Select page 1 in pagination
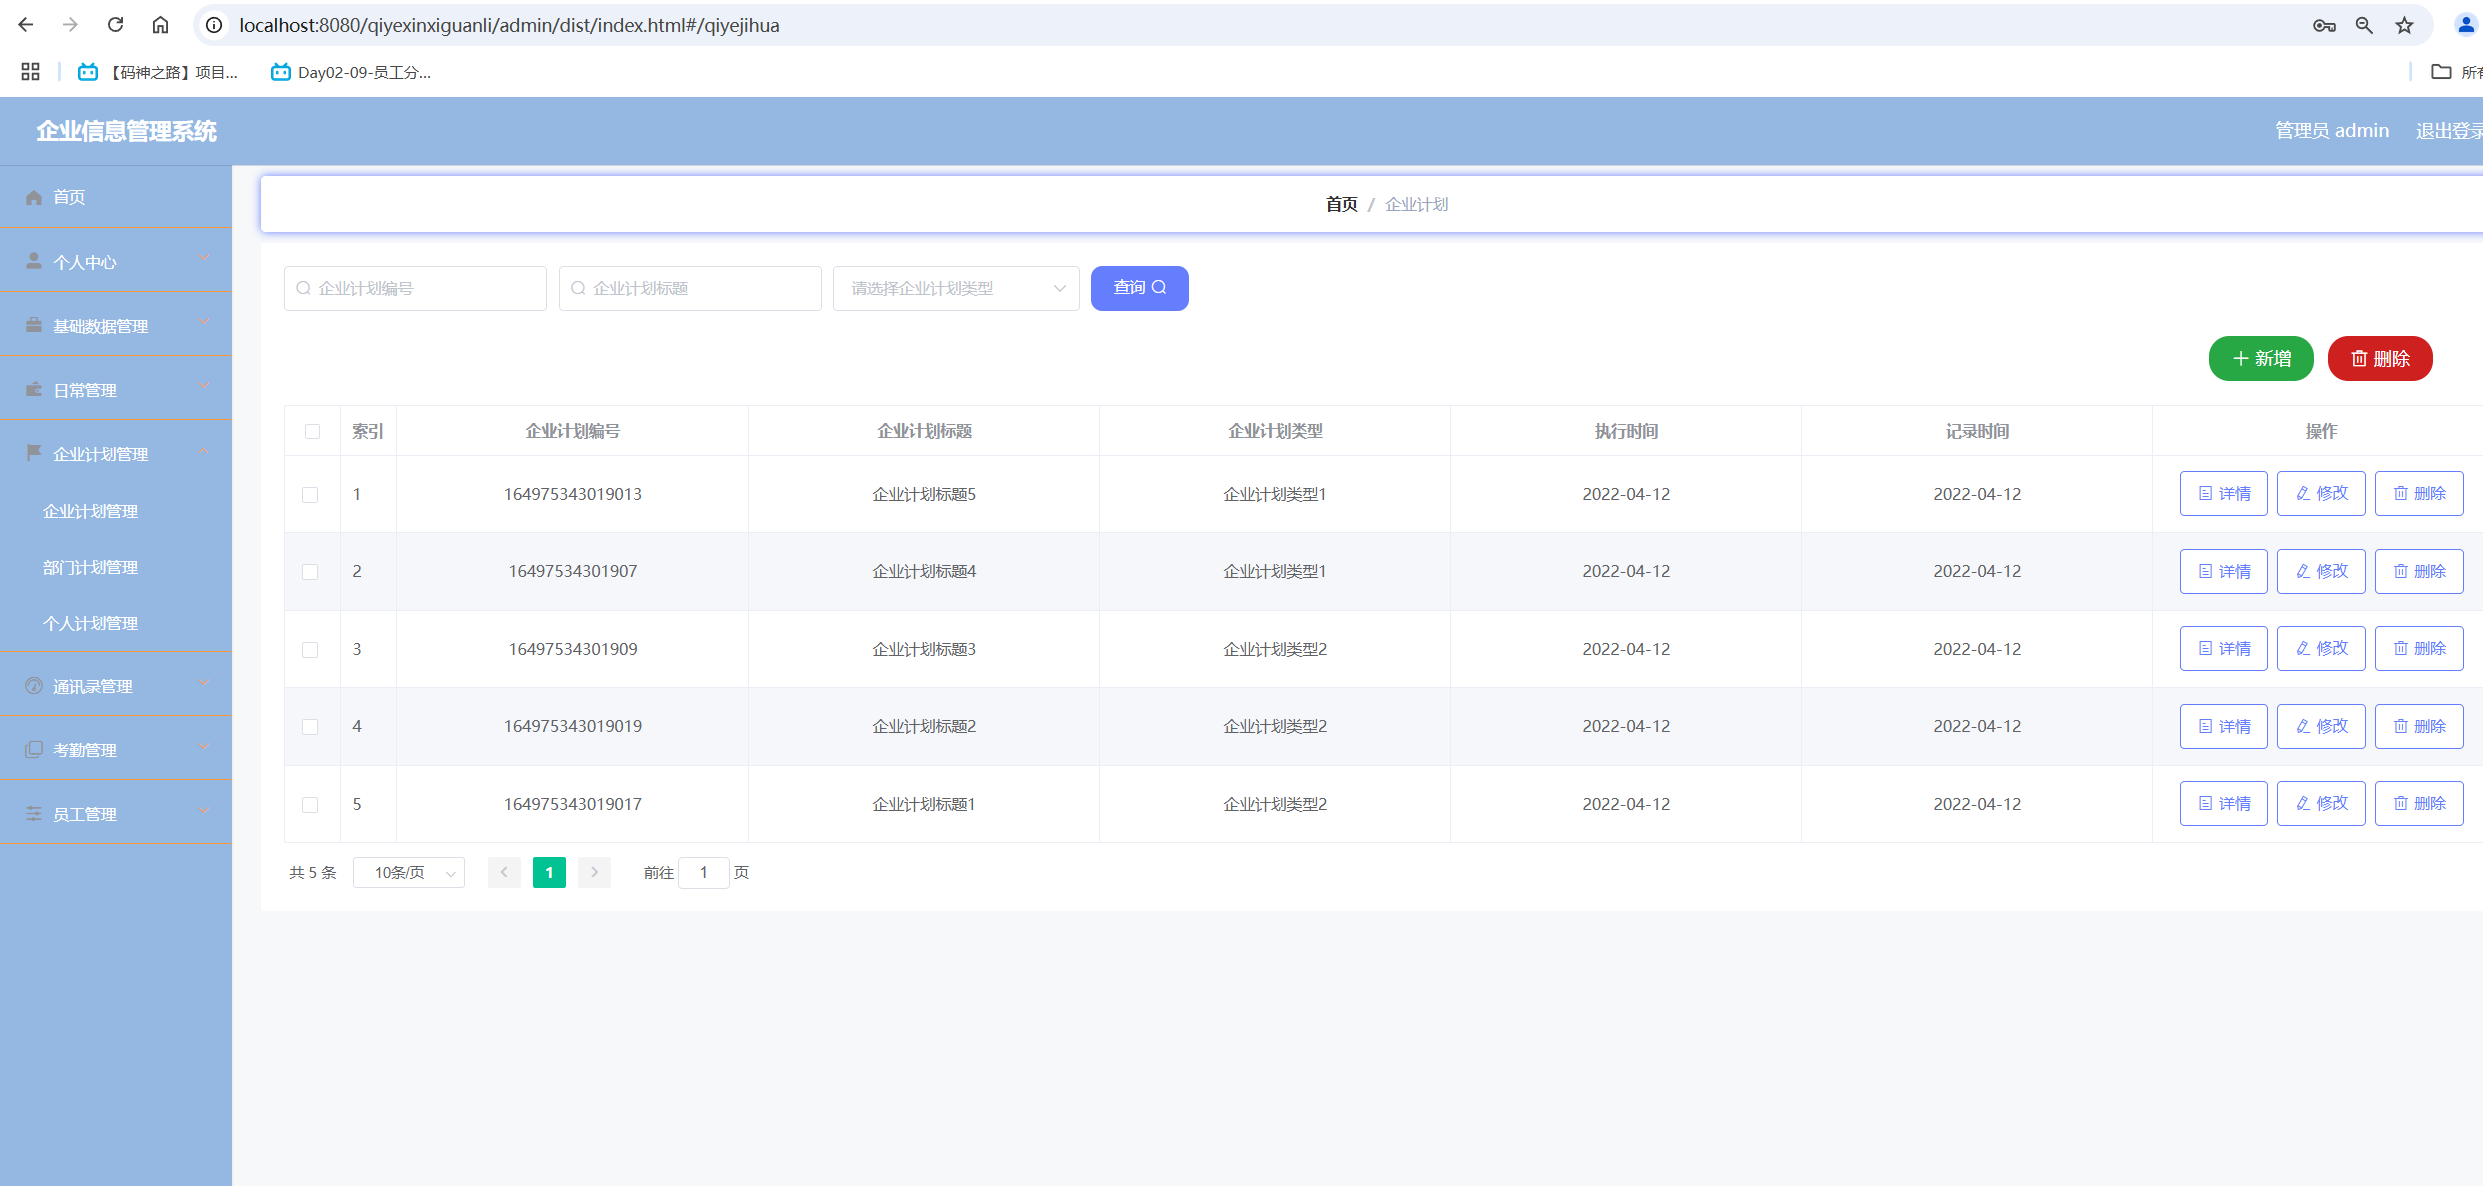 click(549, 872)
